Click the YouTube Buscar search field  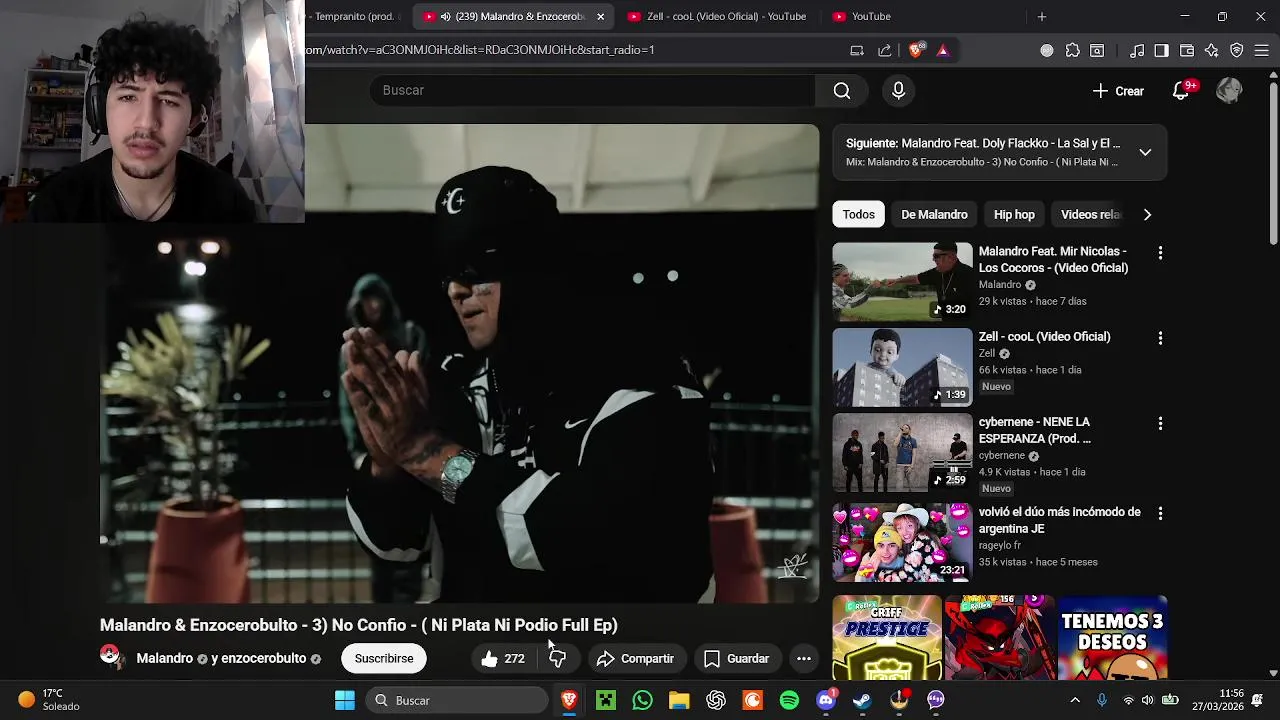coord(592,91)
